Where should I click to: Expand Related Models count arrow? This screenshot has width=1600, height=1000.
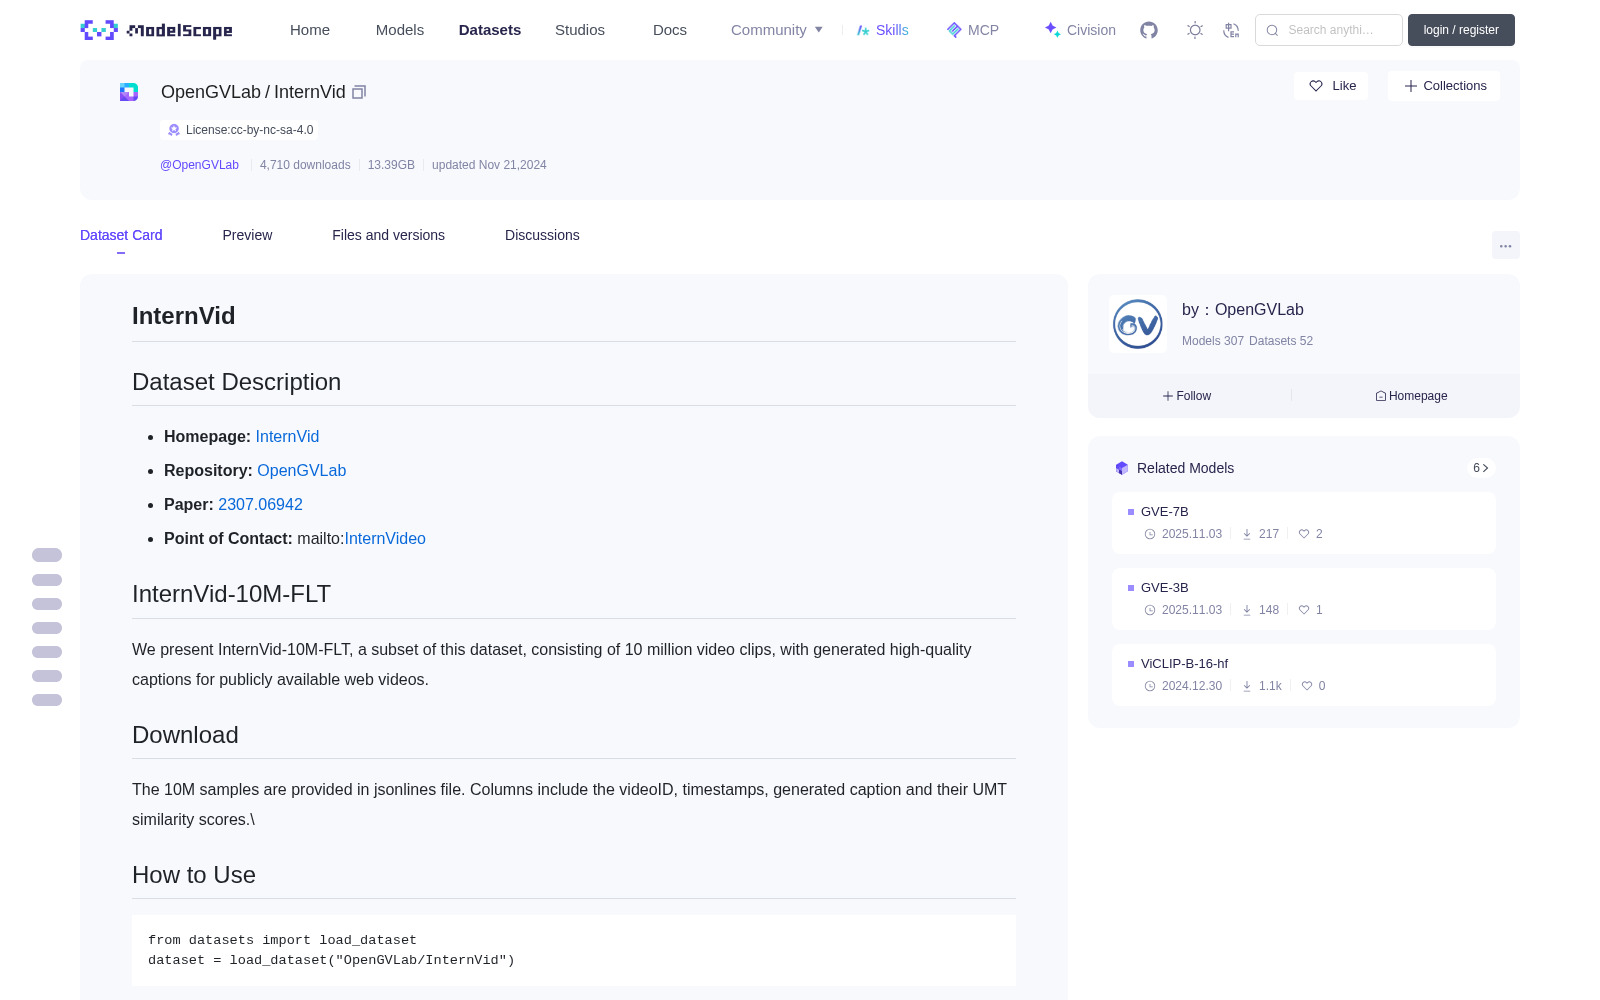pyautogui.click(x=1481, y=468)
